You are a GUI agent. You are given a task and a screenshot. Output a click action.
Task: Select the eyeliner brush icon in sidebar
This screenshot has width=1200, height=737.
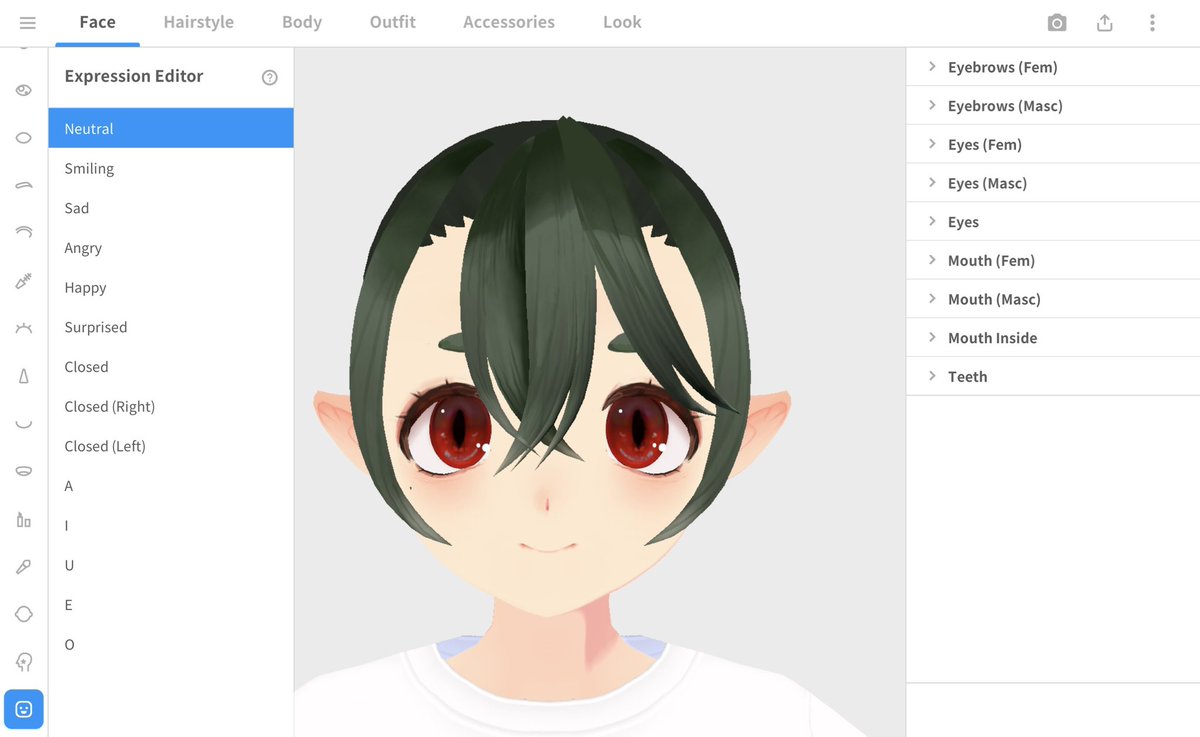coord(24,281)
